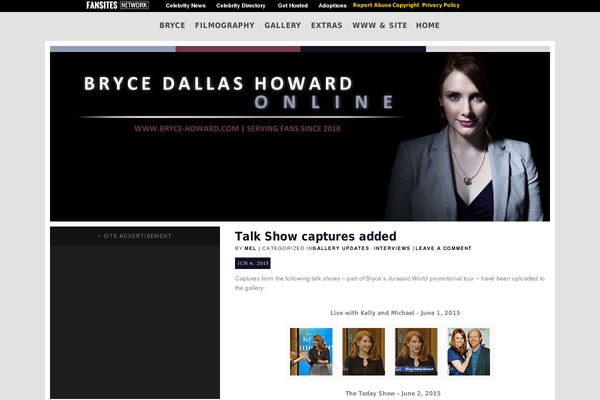
Task: Click the Bryce Dallas Howard Online header banner
Action: pyautogui.click(x=300, y=136)
